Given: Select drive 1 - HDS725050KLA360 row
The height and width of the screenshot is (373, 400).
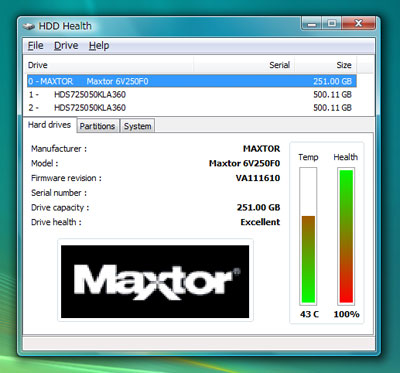Looking at the screenshot, I should tap(192, 95).
